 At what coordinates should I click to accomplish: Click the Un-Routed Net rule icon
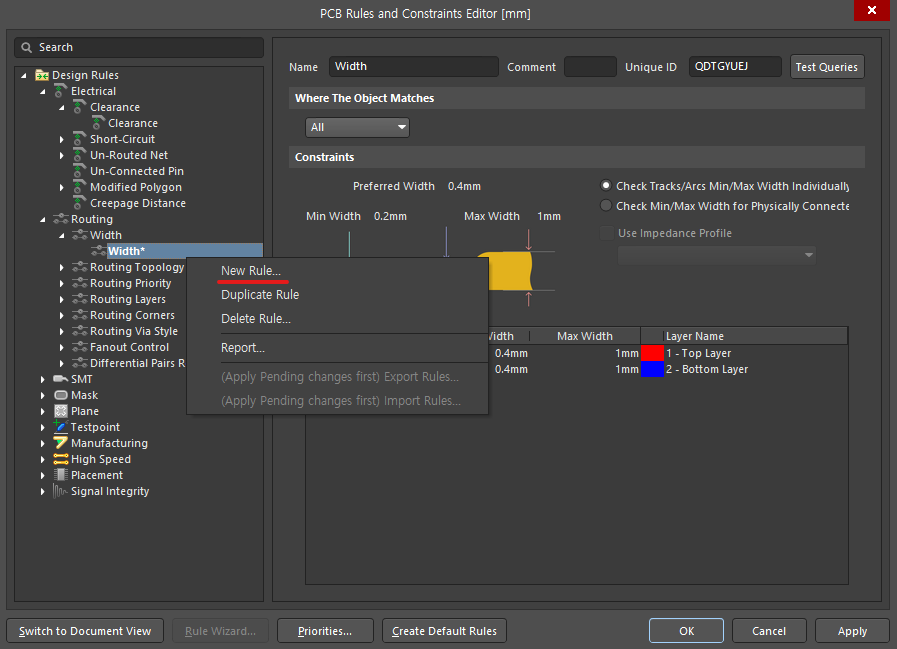pyautogui.click(x=80, y=155)
